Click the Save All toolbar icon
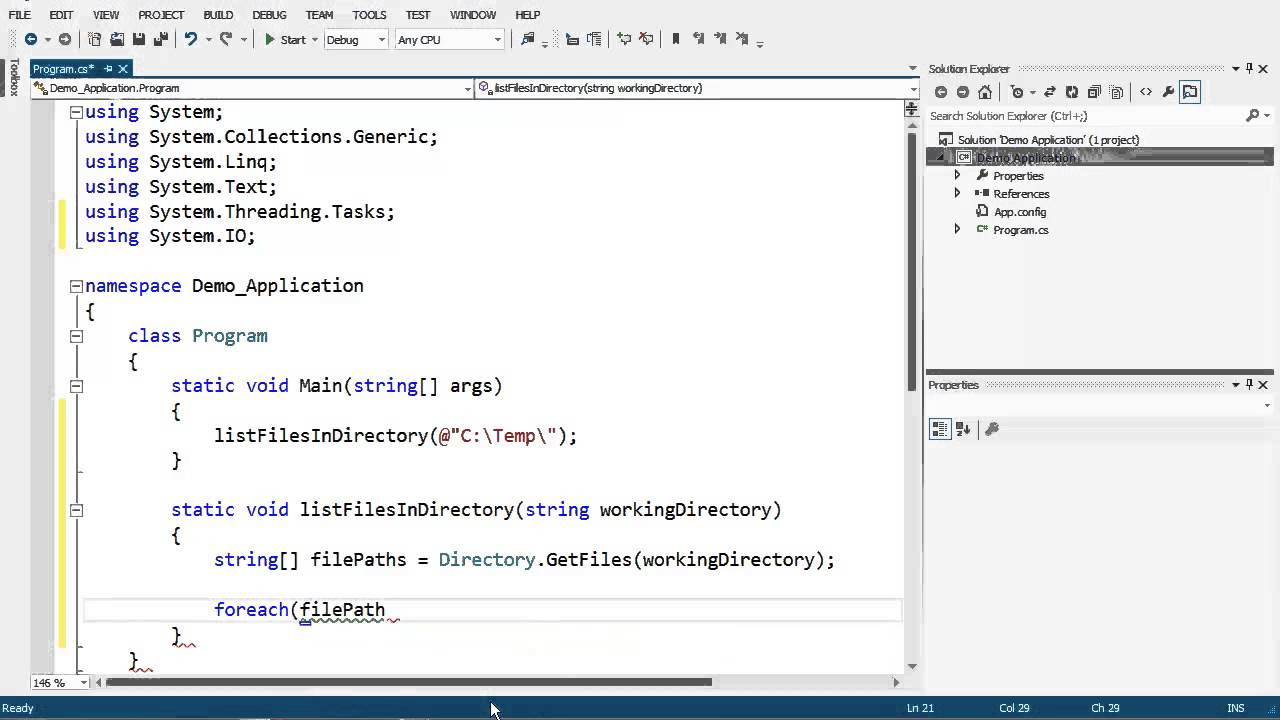Image resolution: width=1280 pixels, height=720 pixels. (x=160, y=39)
